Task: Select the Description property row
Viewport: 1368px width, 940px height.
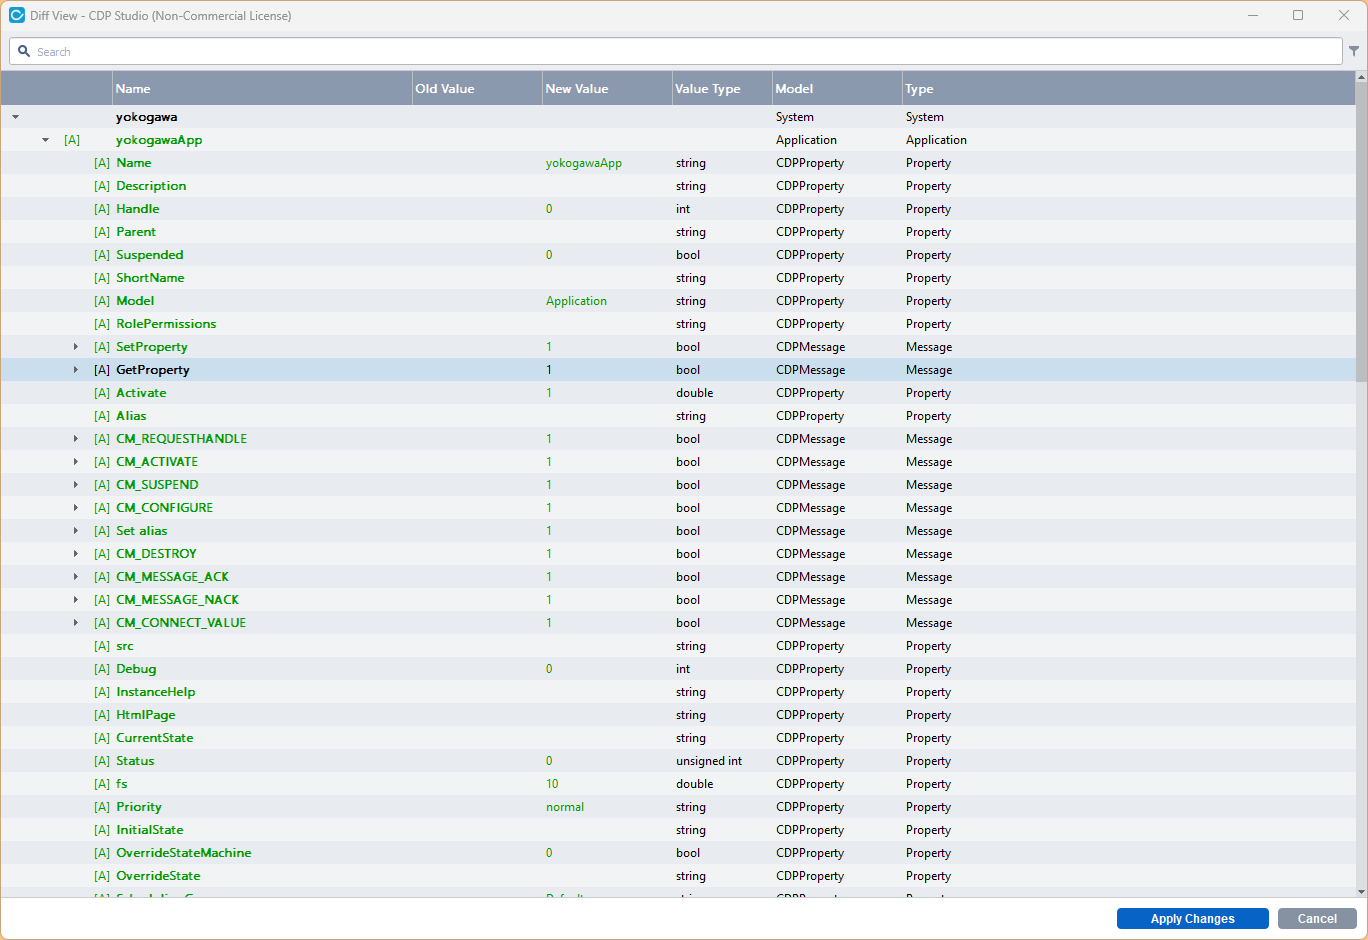Action: pos(678,186)
